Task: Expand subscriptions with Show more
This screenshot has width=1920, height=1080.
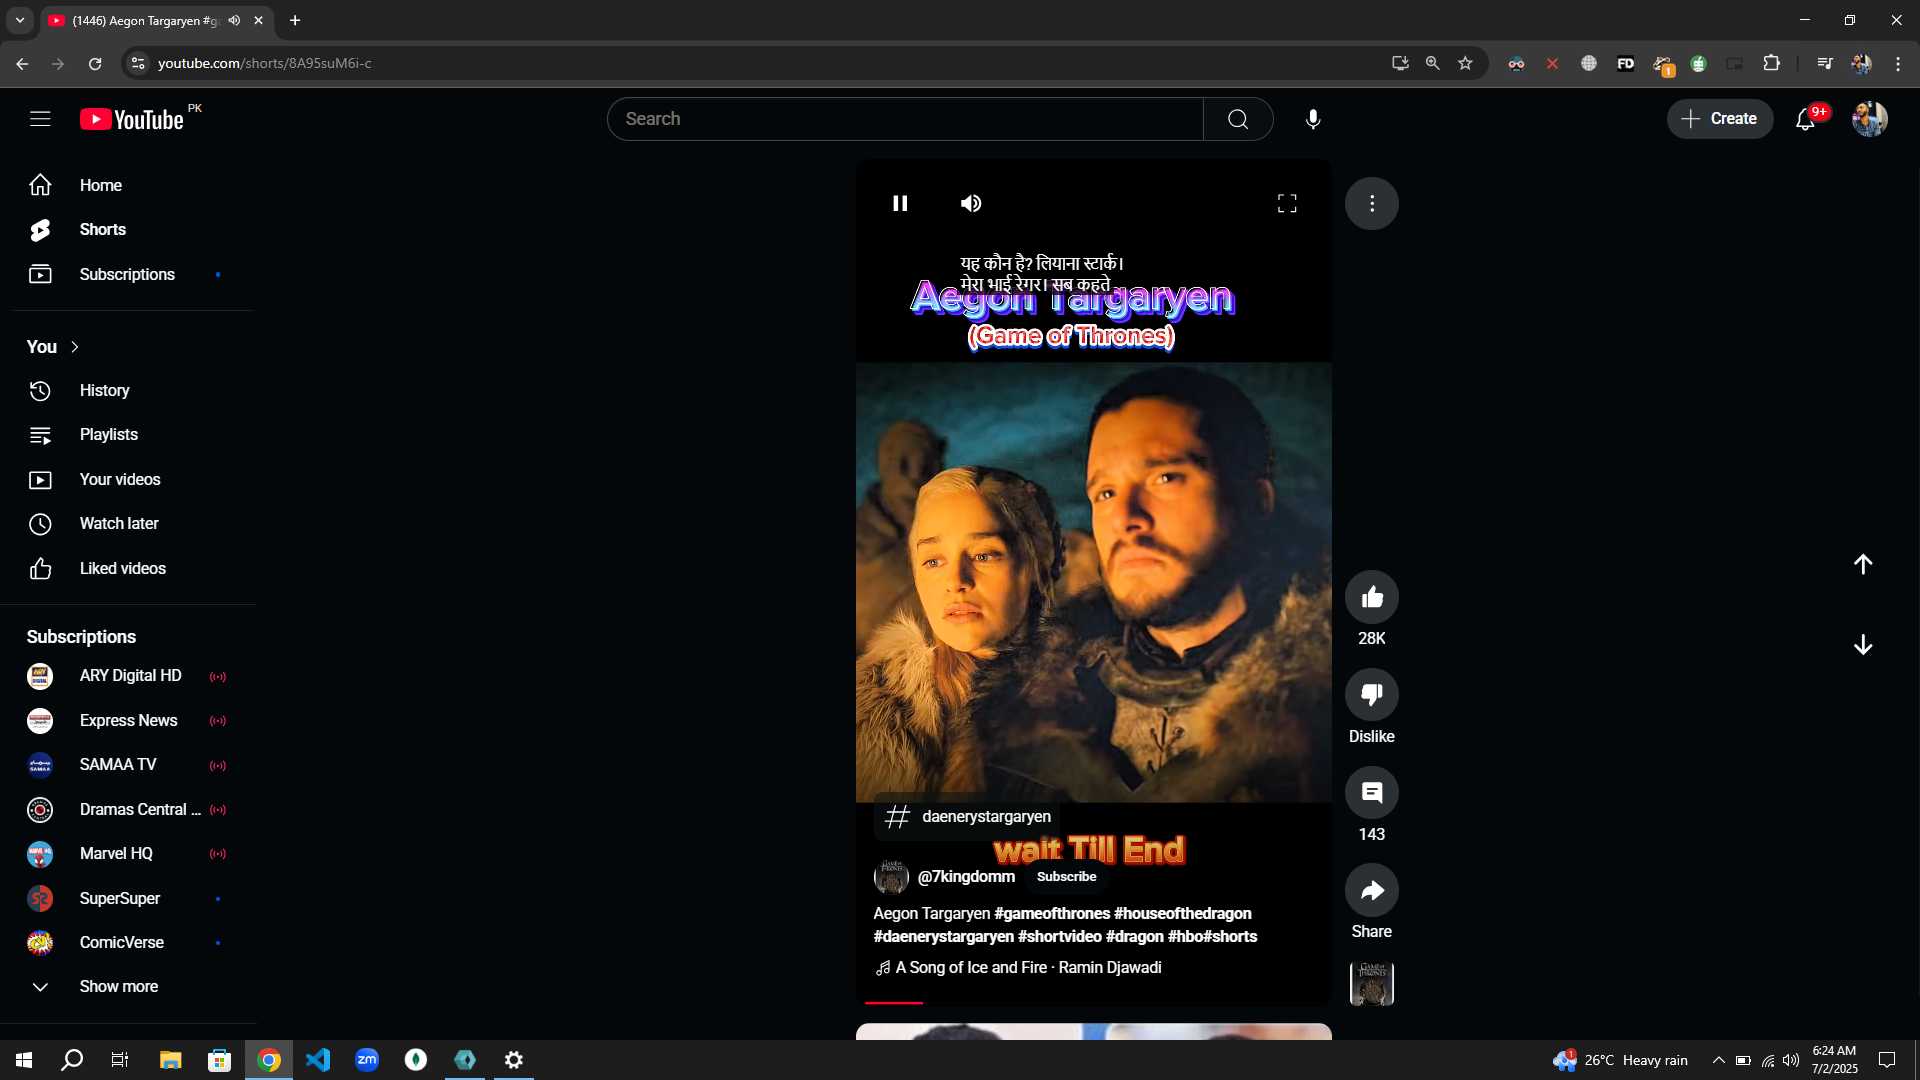Action: (x=126, y=987)
